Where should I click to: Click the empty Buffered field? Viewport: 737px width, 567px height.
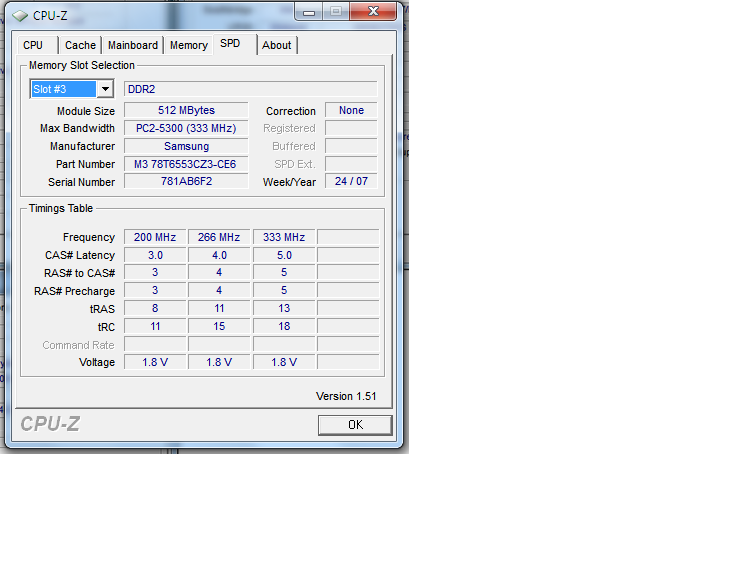[351, 146]
